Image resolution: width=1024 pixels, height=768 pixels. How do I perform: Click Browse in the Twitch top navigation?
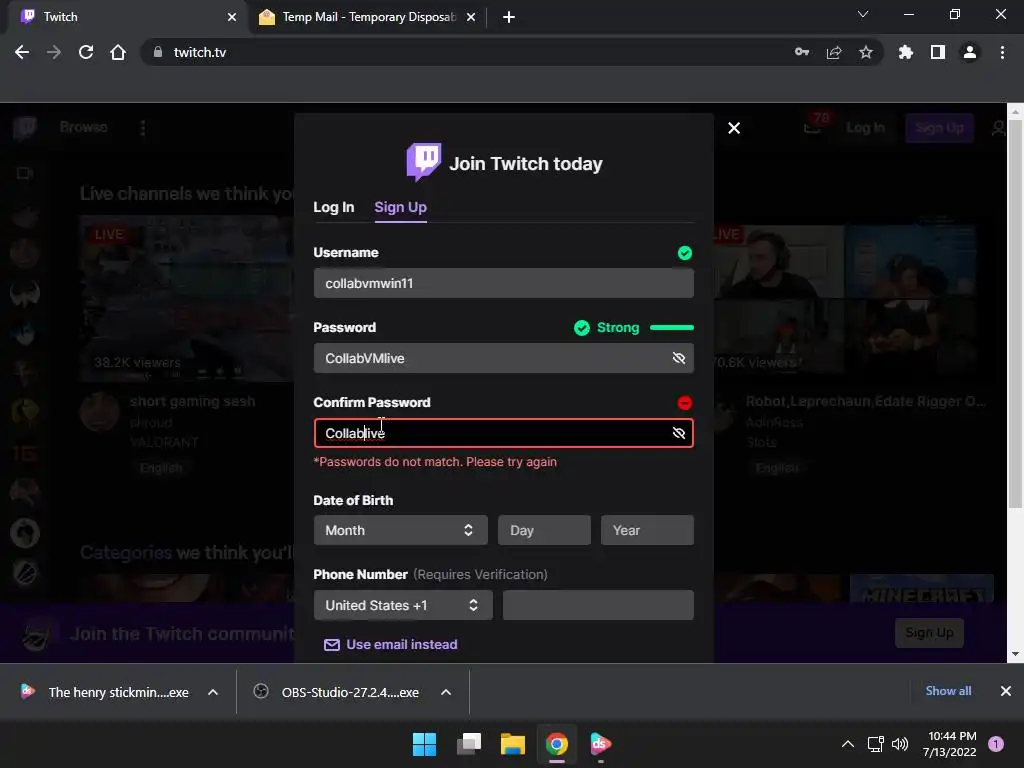(x=84, y=127)
